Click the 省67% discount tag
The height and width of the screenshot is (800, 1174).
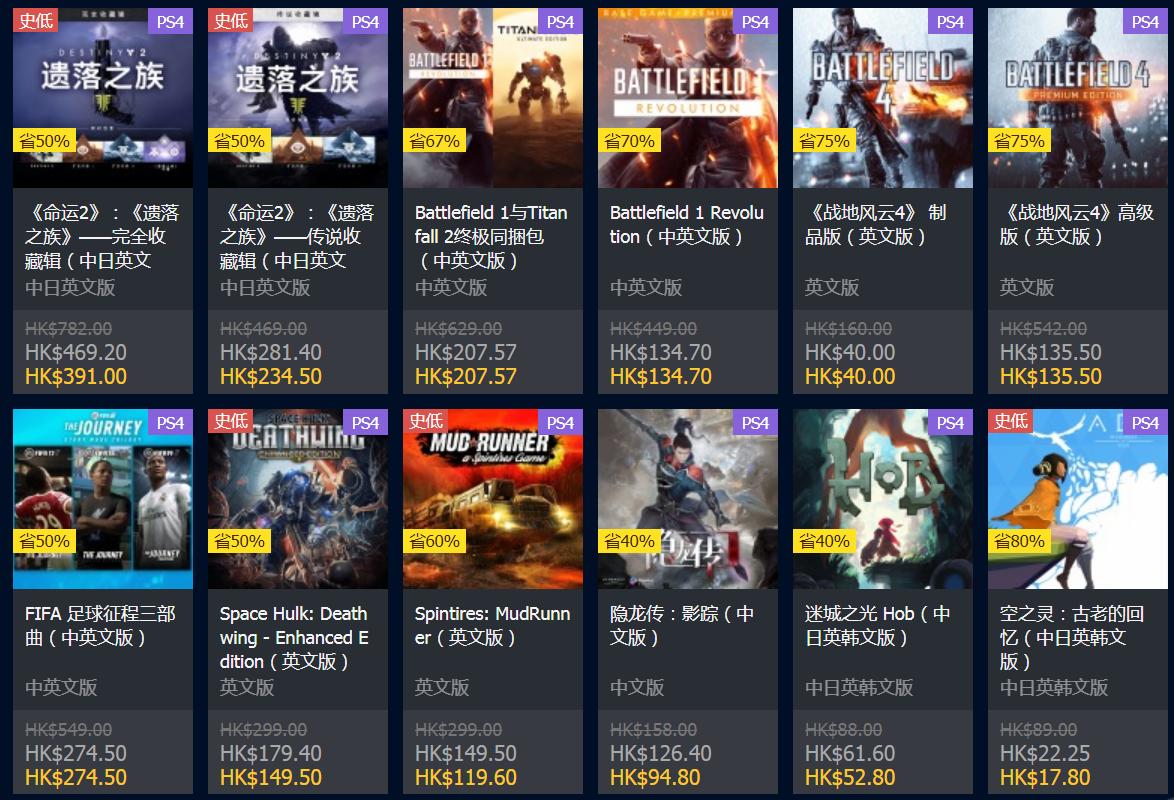(434, 140)
